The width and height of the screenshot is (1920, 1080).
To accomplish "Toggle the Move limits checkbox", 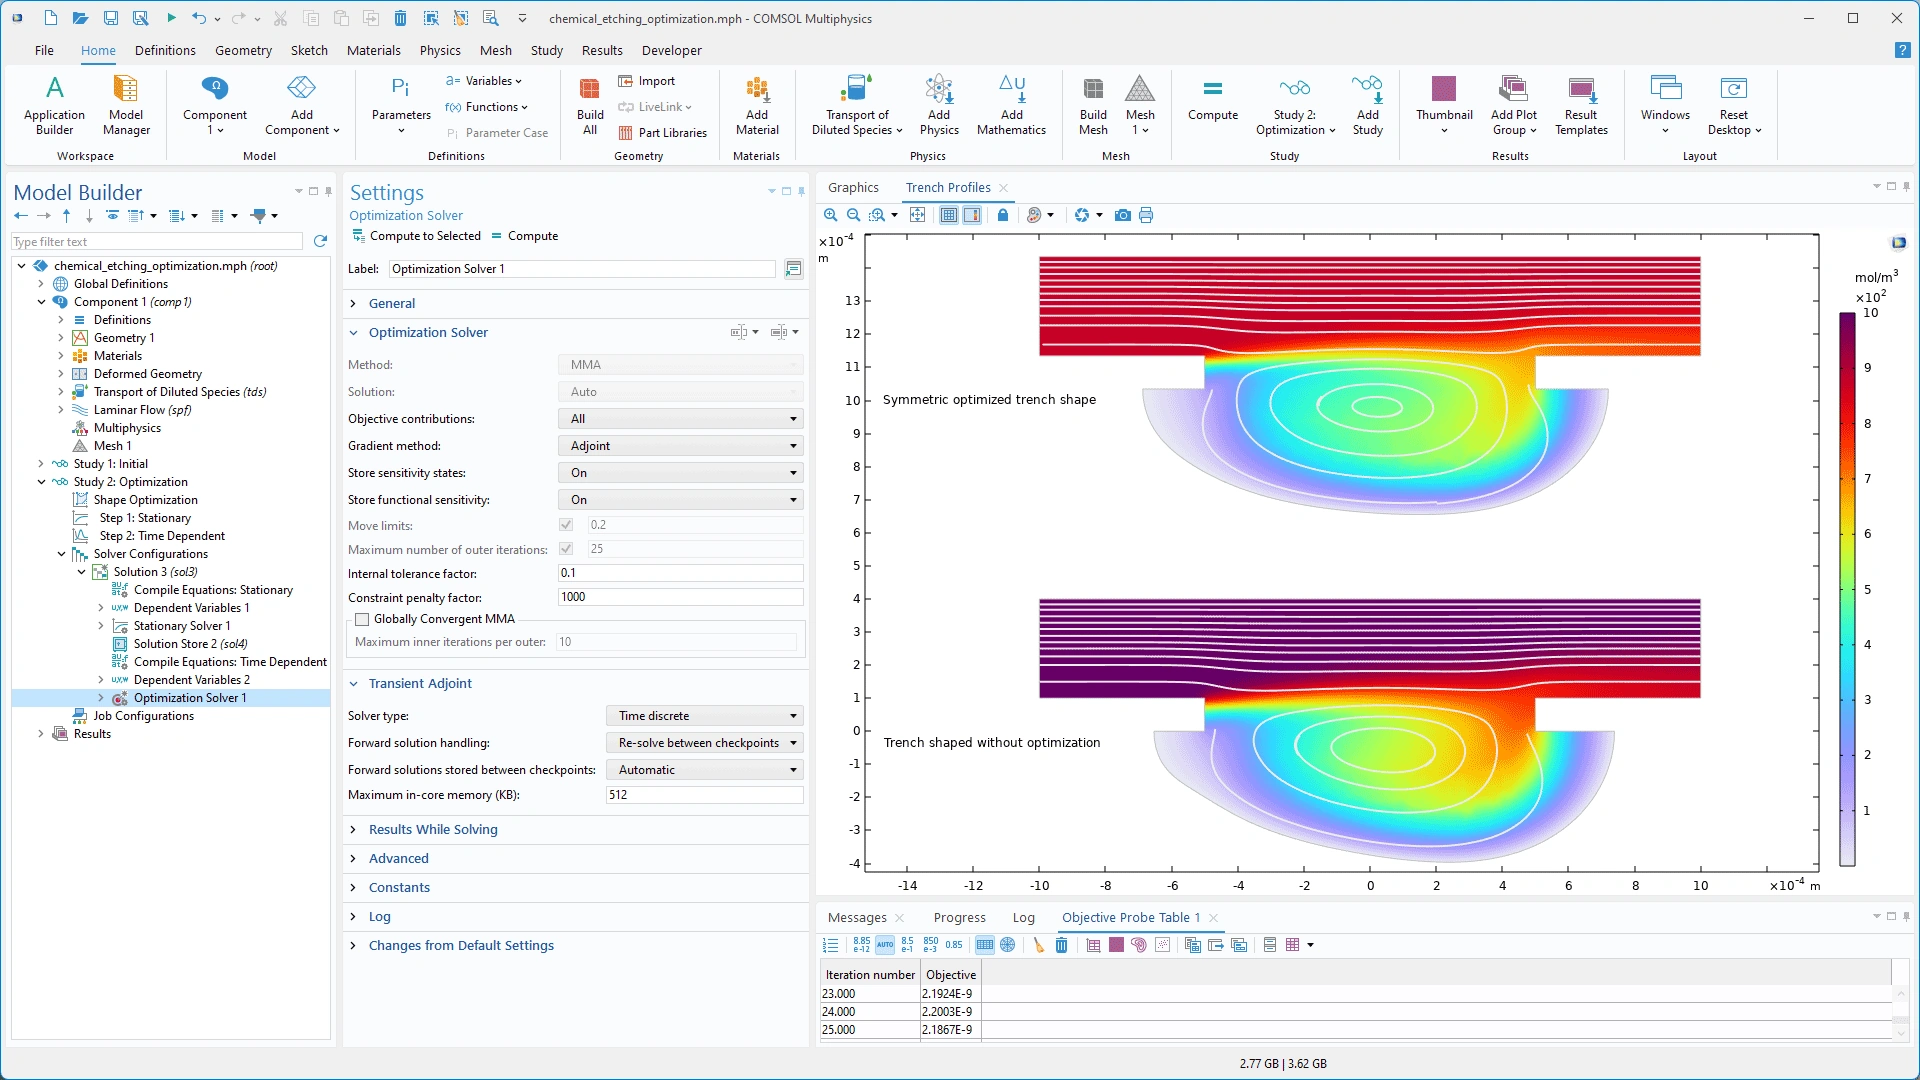I will (566, 525).
